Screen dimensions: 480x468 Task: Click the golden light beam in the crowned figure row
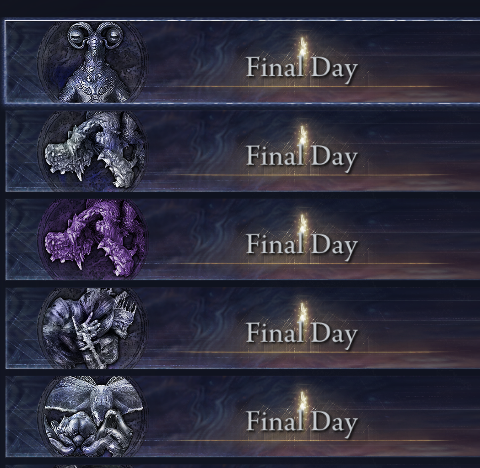[x=302, y=314]
